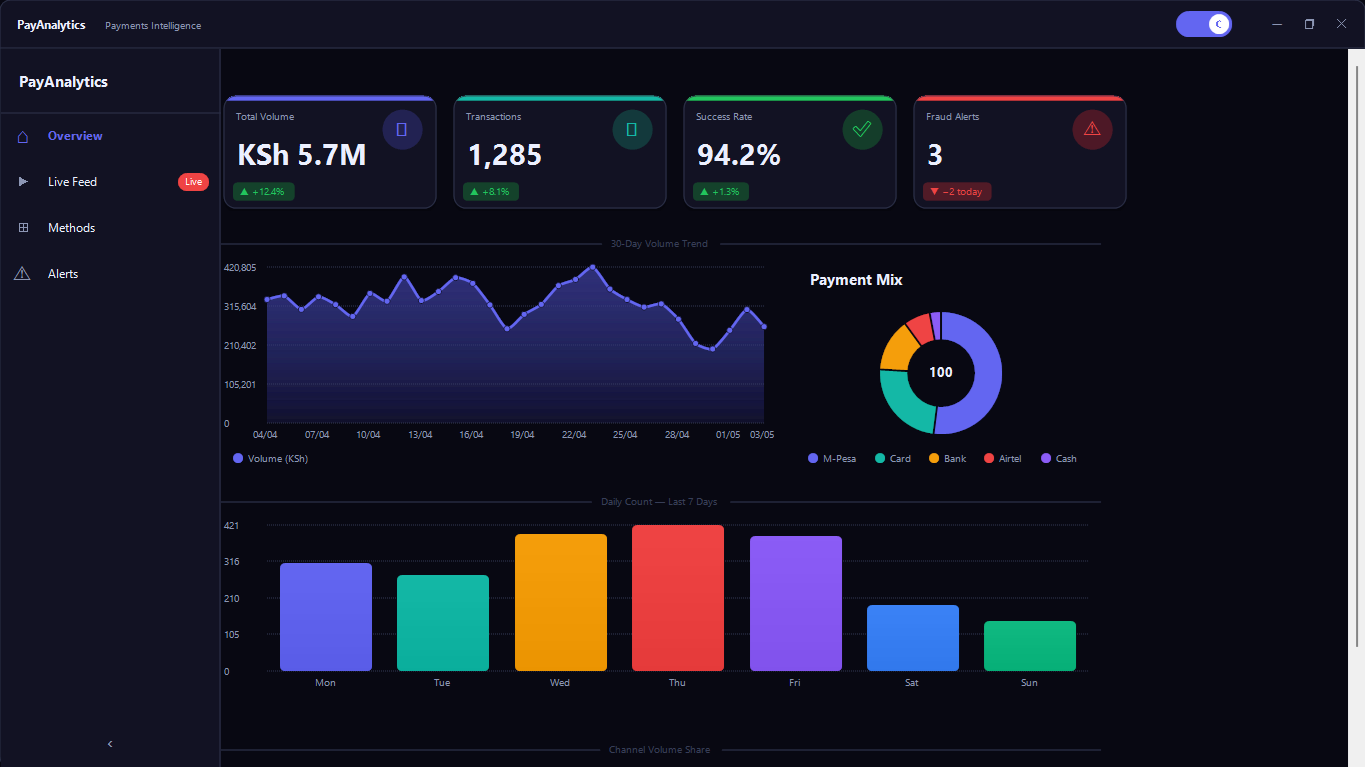This screenshot has width=1365, height=767.
Task: Click the red Live badge
Action: [x=193, y=182]
